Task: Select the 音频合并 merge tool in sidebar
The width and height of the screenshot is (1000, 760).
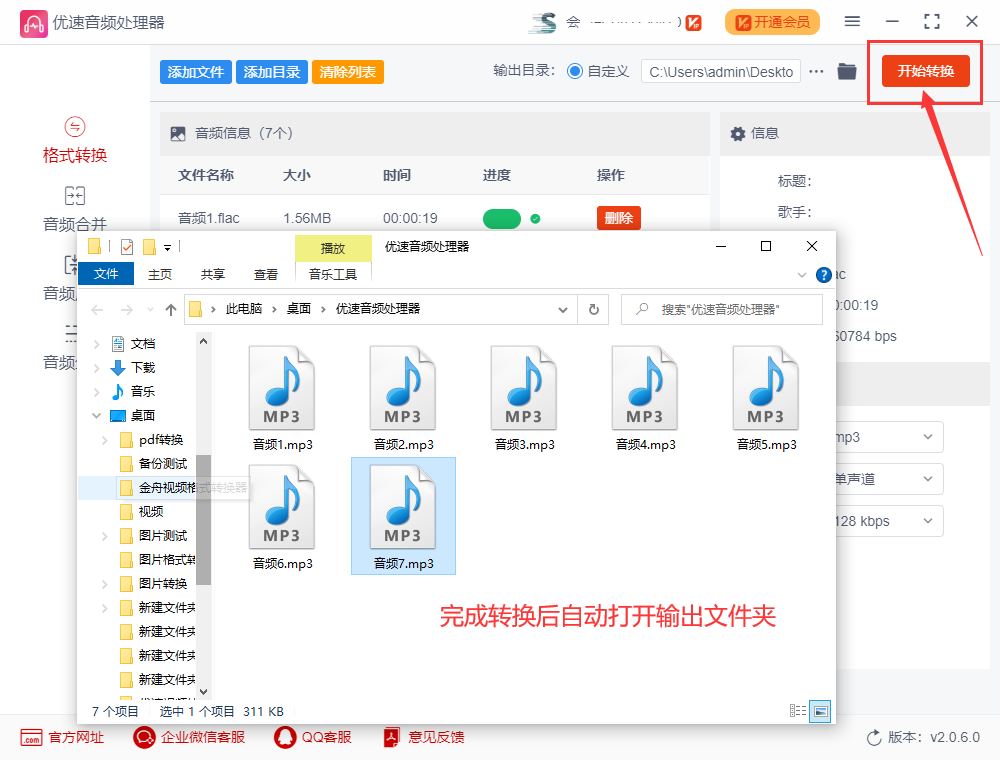Action: pos(74,209)
